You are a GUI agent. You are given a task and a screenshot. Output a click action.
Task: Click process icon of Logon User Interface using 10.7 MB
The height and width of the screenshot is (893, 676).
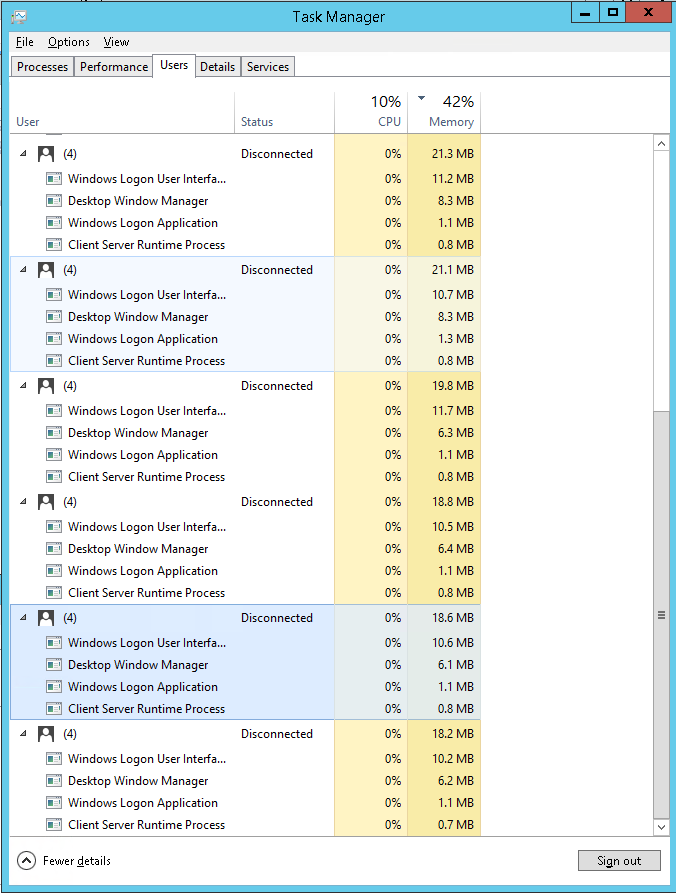54,295
